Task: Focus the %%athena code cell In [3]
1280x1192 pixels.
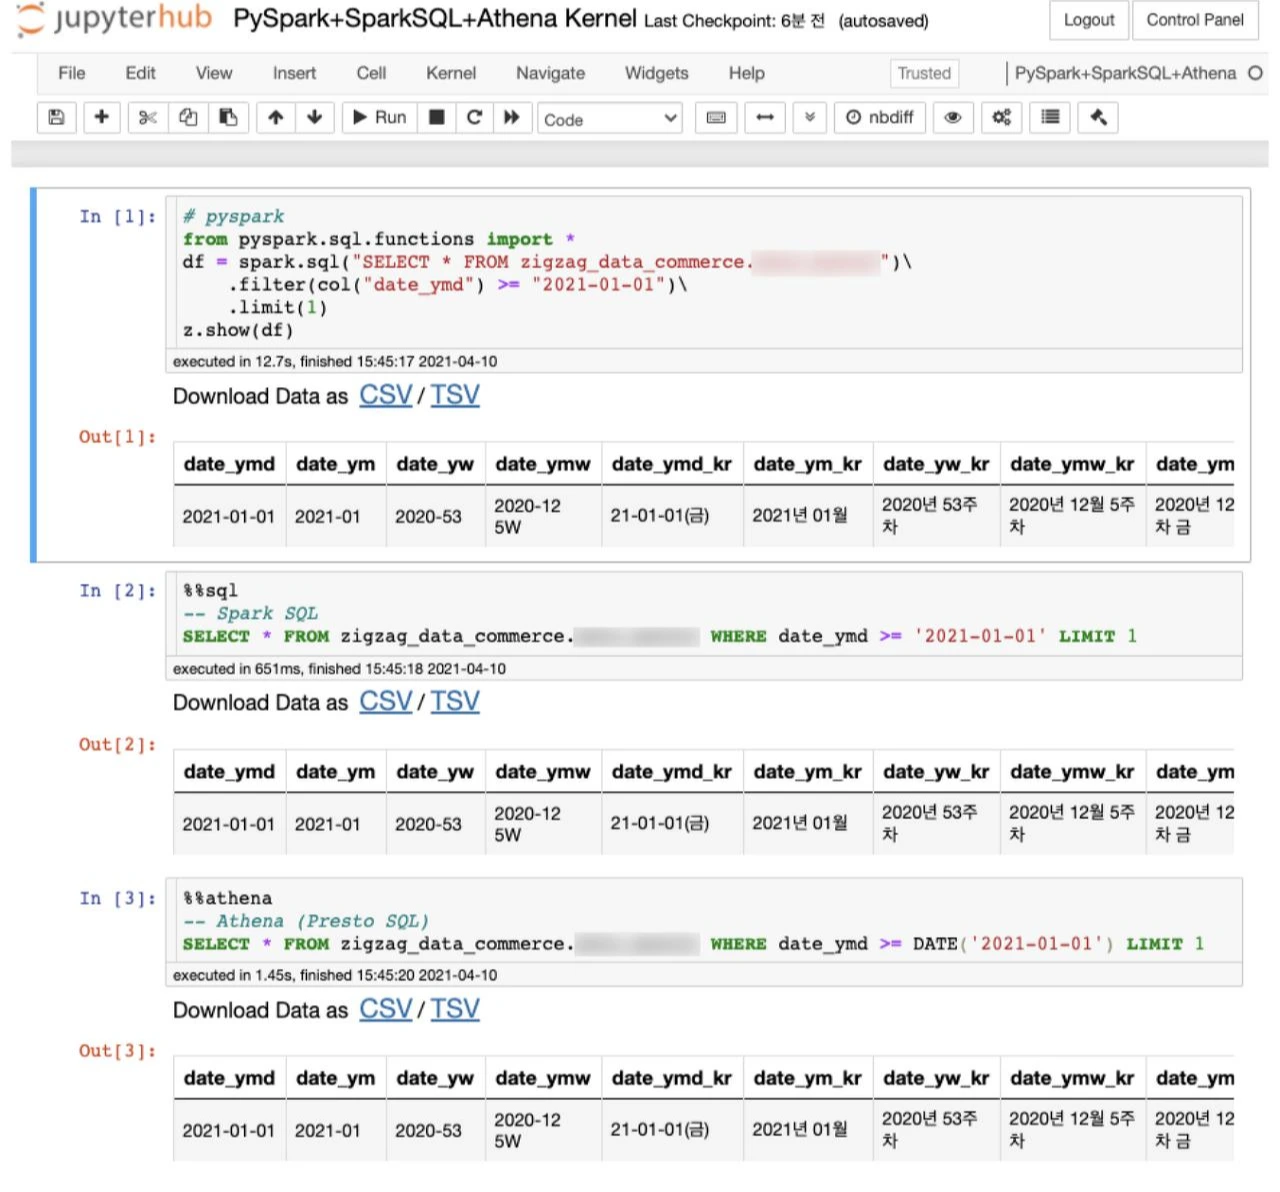Action: (x=704, y=921)
